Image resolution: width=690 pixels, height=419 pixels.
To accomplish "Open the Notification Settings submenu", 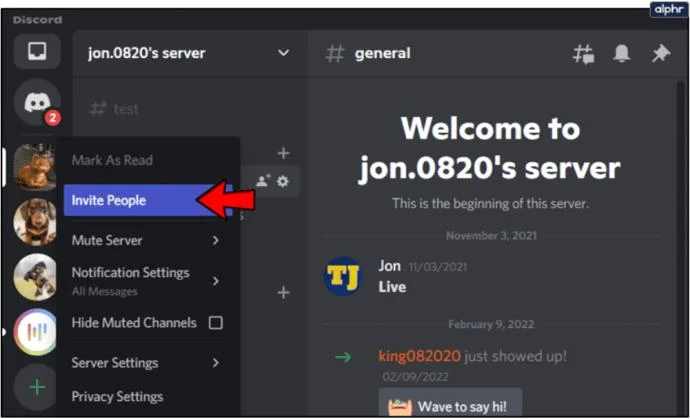I will [x=148, y=280].
